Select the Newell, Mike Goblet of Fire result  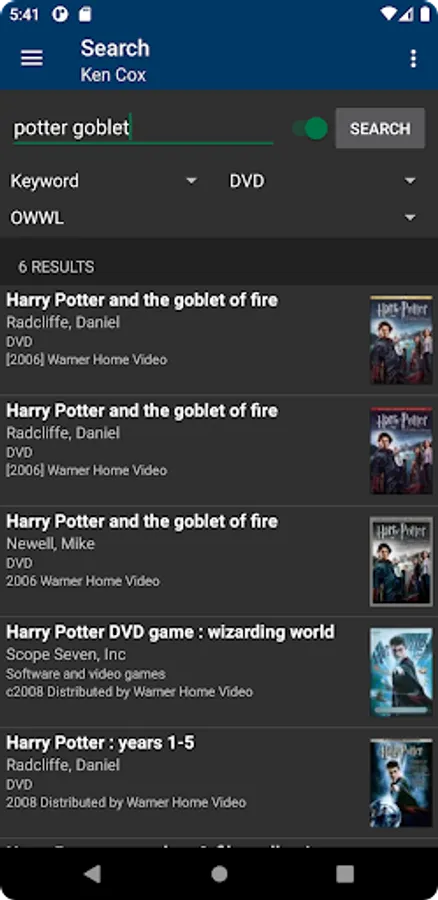tap(219, 561)
